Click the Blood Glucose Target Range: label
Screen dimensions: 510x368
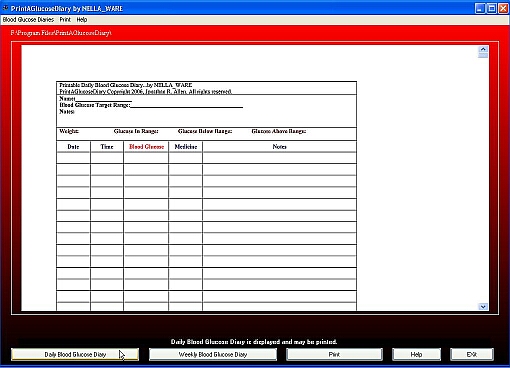coord(94,105)
